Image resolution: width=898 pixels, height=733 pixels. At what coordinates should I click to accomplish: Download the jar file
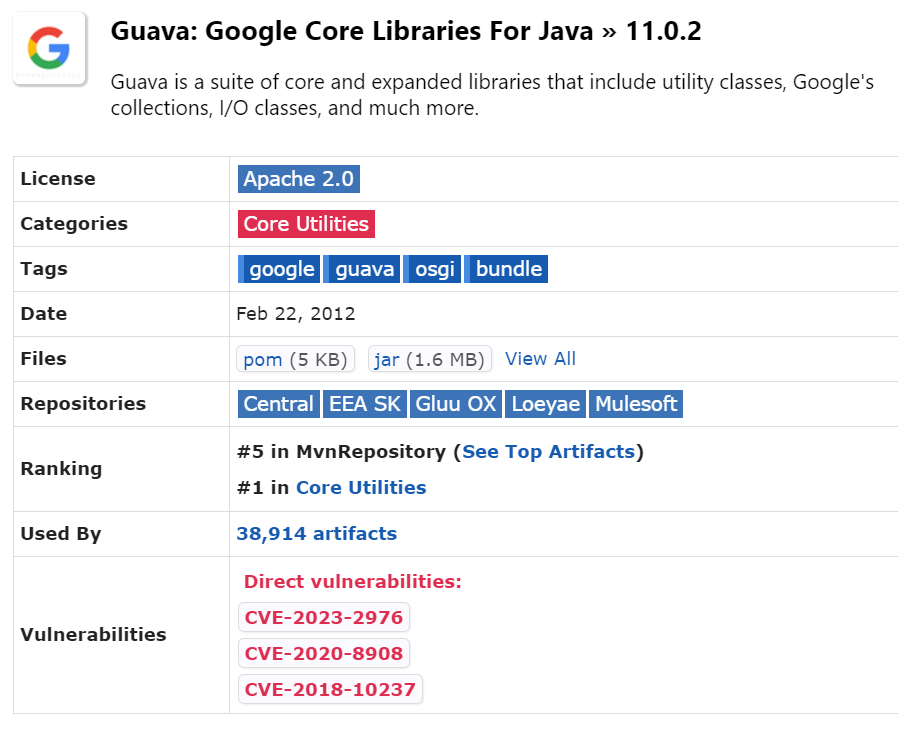[387, 359]
